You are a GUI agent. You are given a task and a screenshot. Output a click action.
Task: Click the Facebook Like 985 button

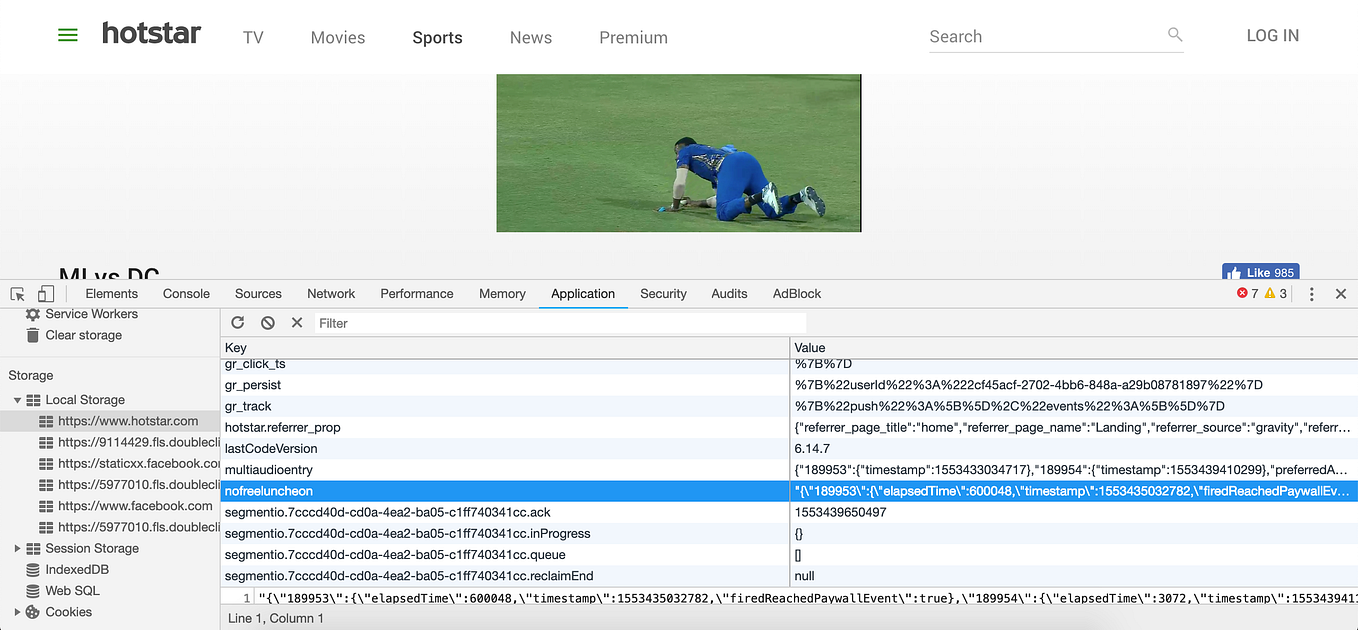pyautogui.click(x=1260, y=272)
